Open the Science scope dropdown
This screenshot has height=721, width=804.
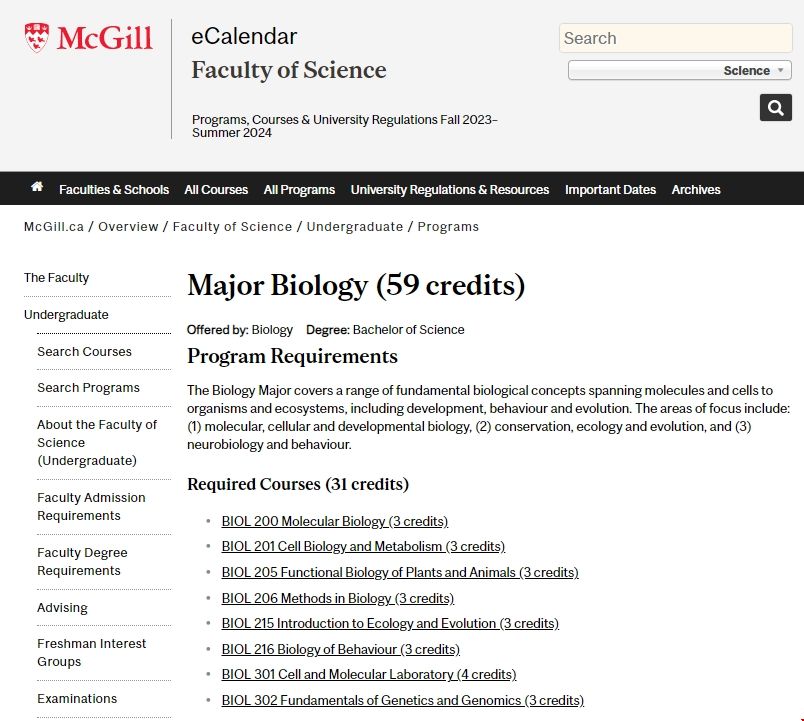coord(679,71)
